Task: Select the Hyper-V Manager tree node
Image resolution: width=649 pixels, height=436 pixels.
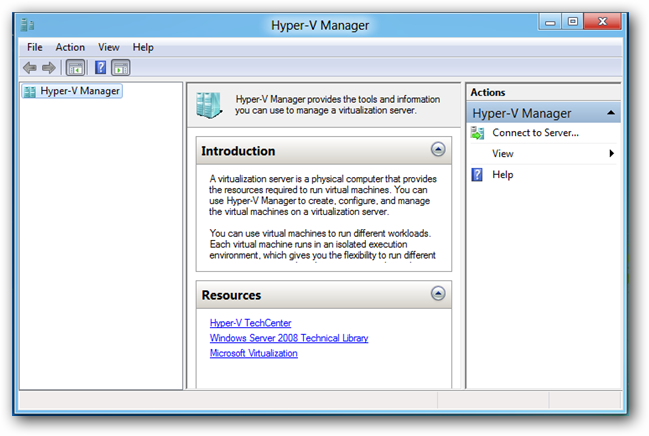Action: click(72, 91)
